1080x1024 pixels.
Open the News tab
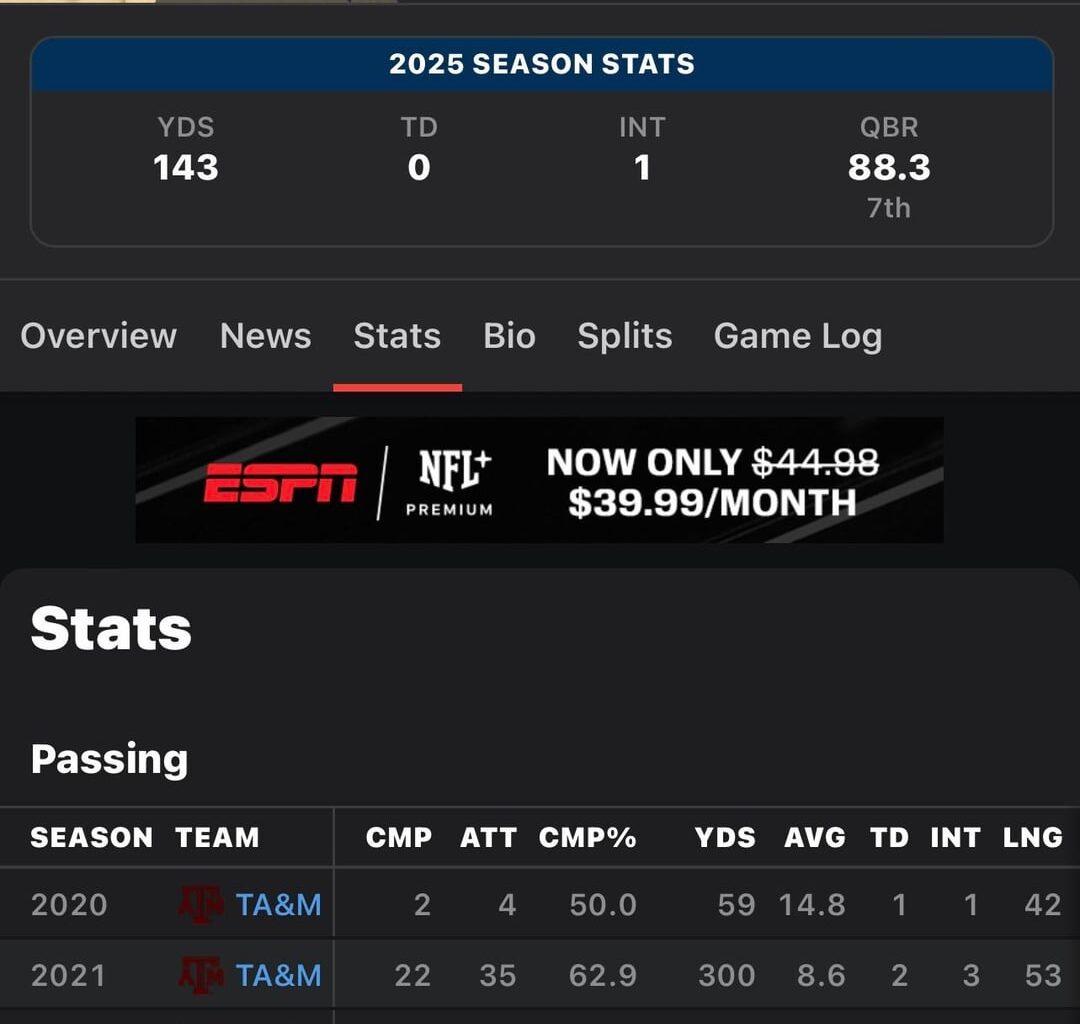coord(265,336)
